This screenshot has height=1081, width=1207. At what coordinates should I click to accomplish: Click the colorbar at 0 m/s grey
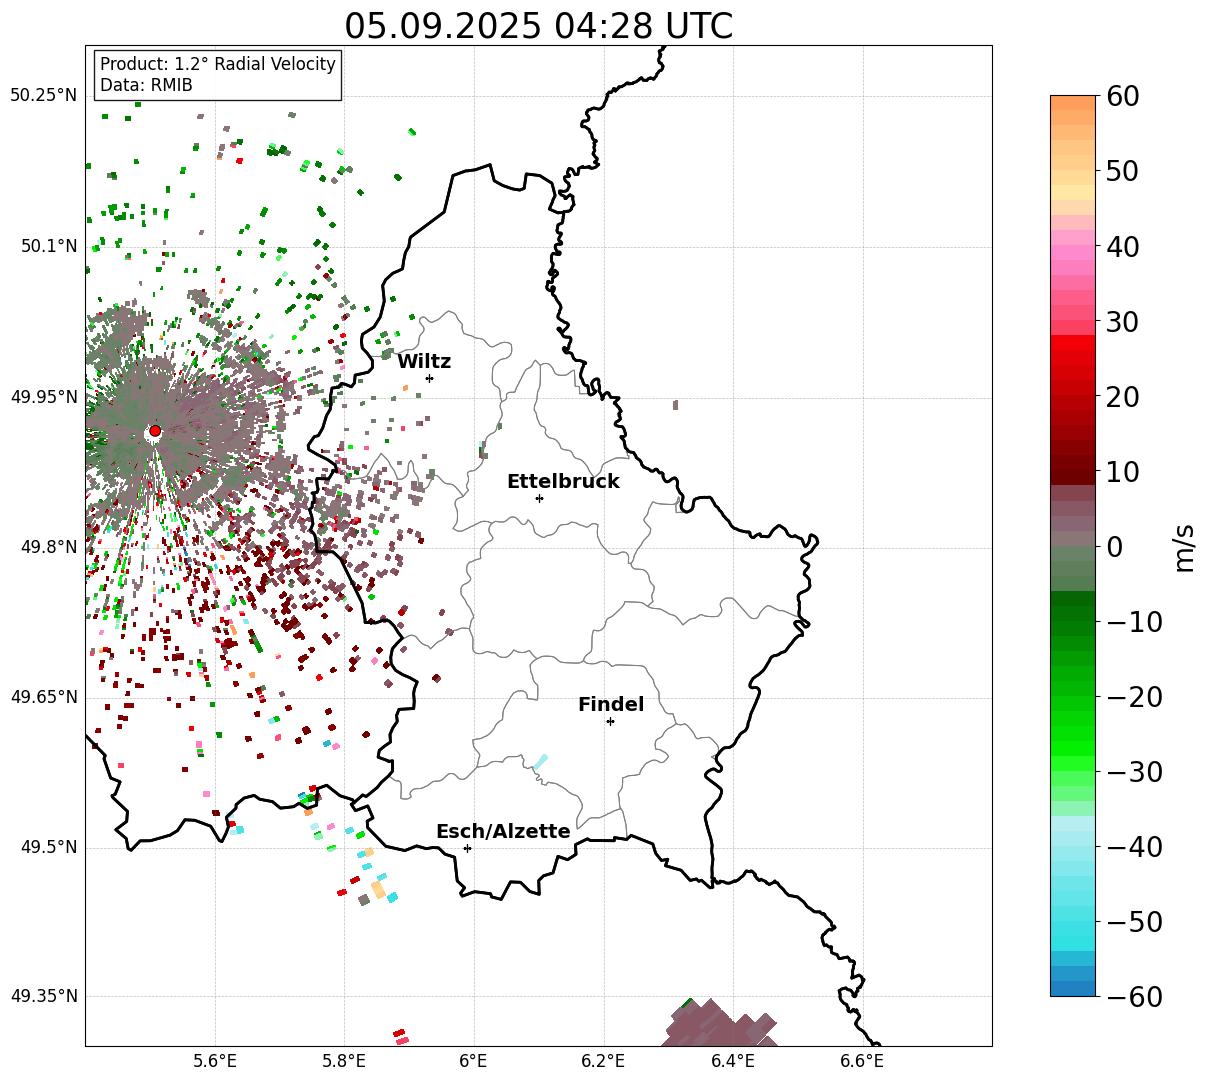pyautogui.click(x=1073, y=546)
